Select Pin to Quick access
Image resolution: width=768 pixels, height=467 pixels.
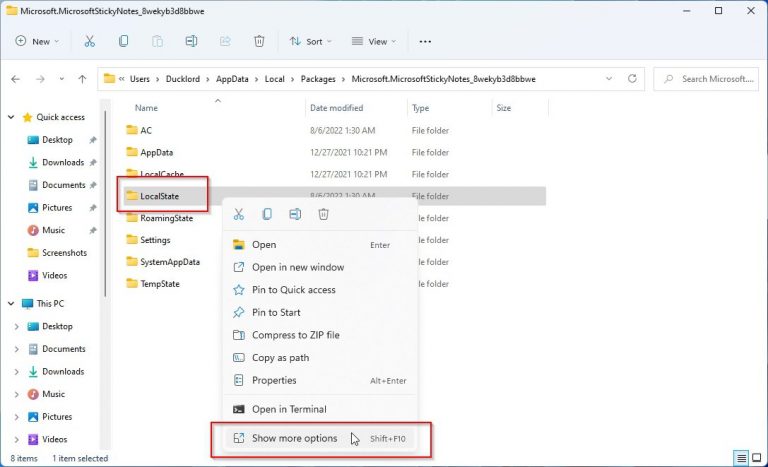coord(319,290)
